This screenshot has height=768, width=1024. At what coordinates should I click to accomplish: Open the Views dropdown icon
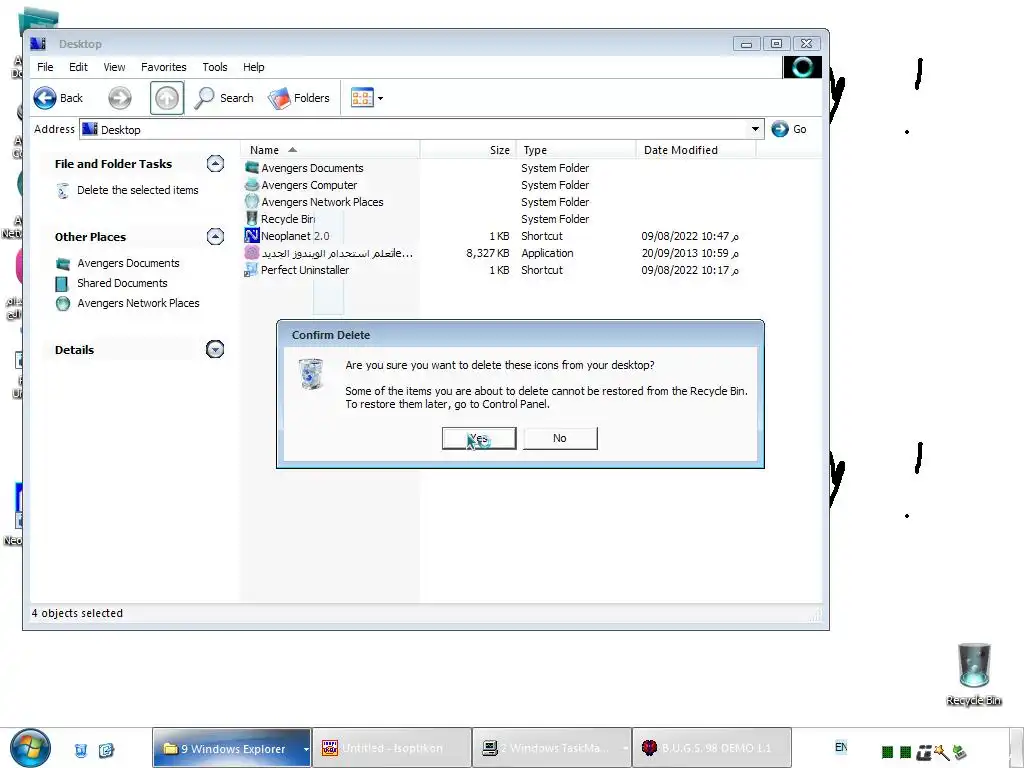(x=366, y=98)
